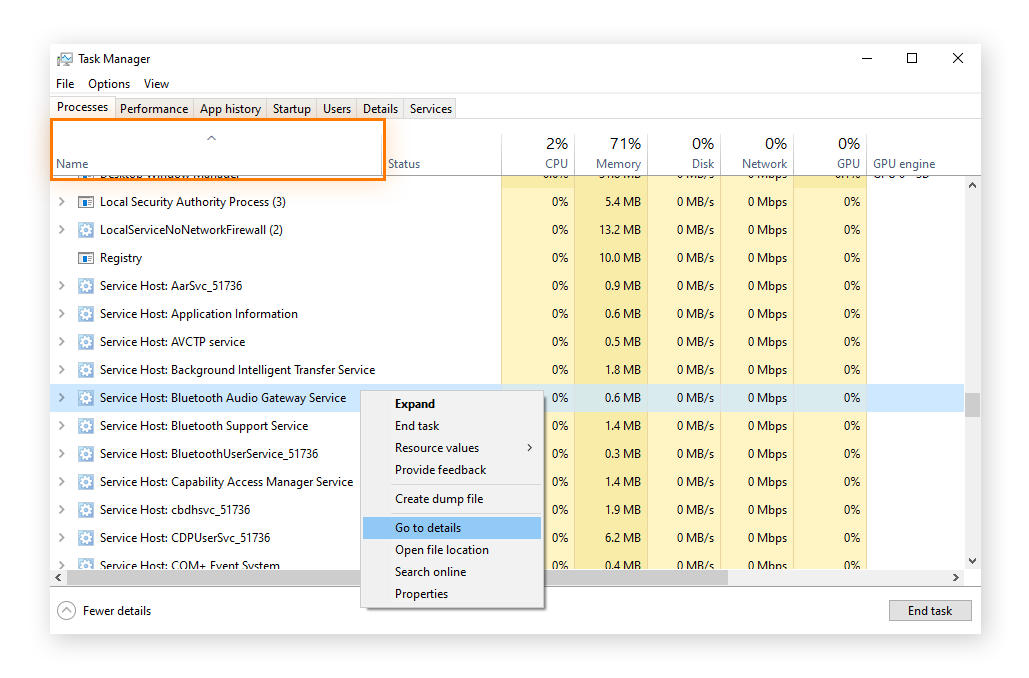Open the Options menu
The width and height of the screenshot is (1029, 678).
tap(108, 84)
